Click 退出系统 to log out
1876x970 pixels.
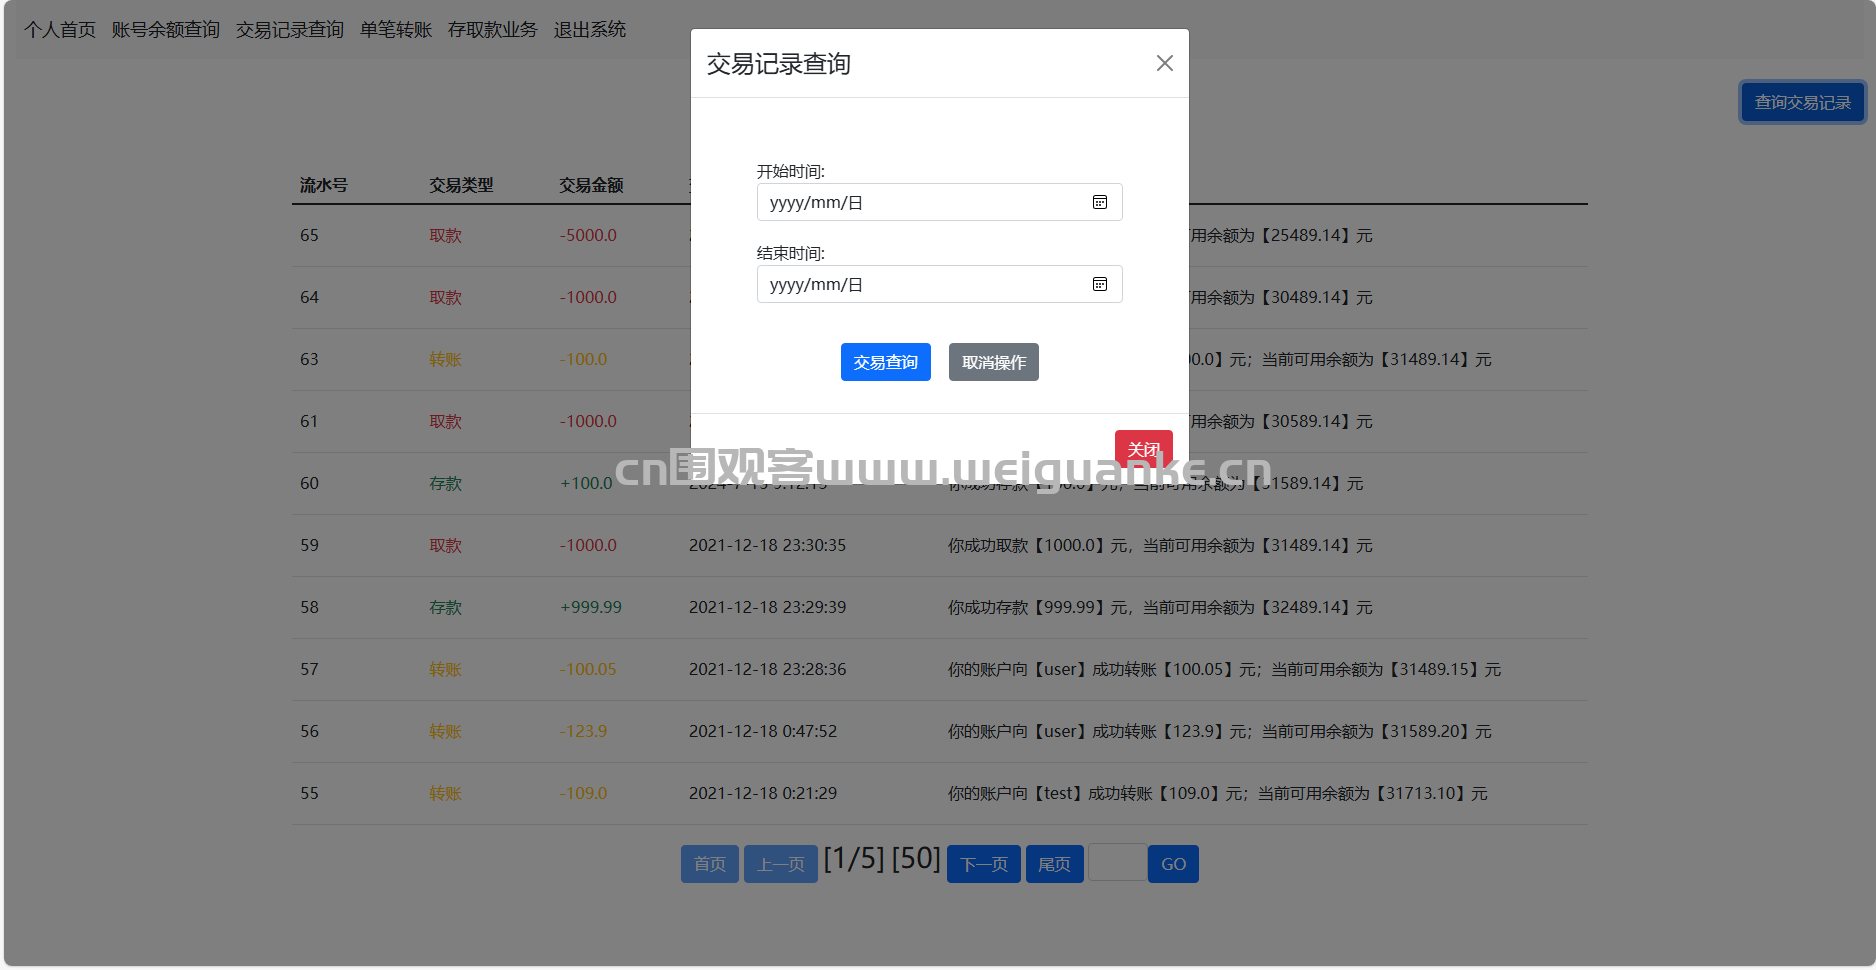589,30
